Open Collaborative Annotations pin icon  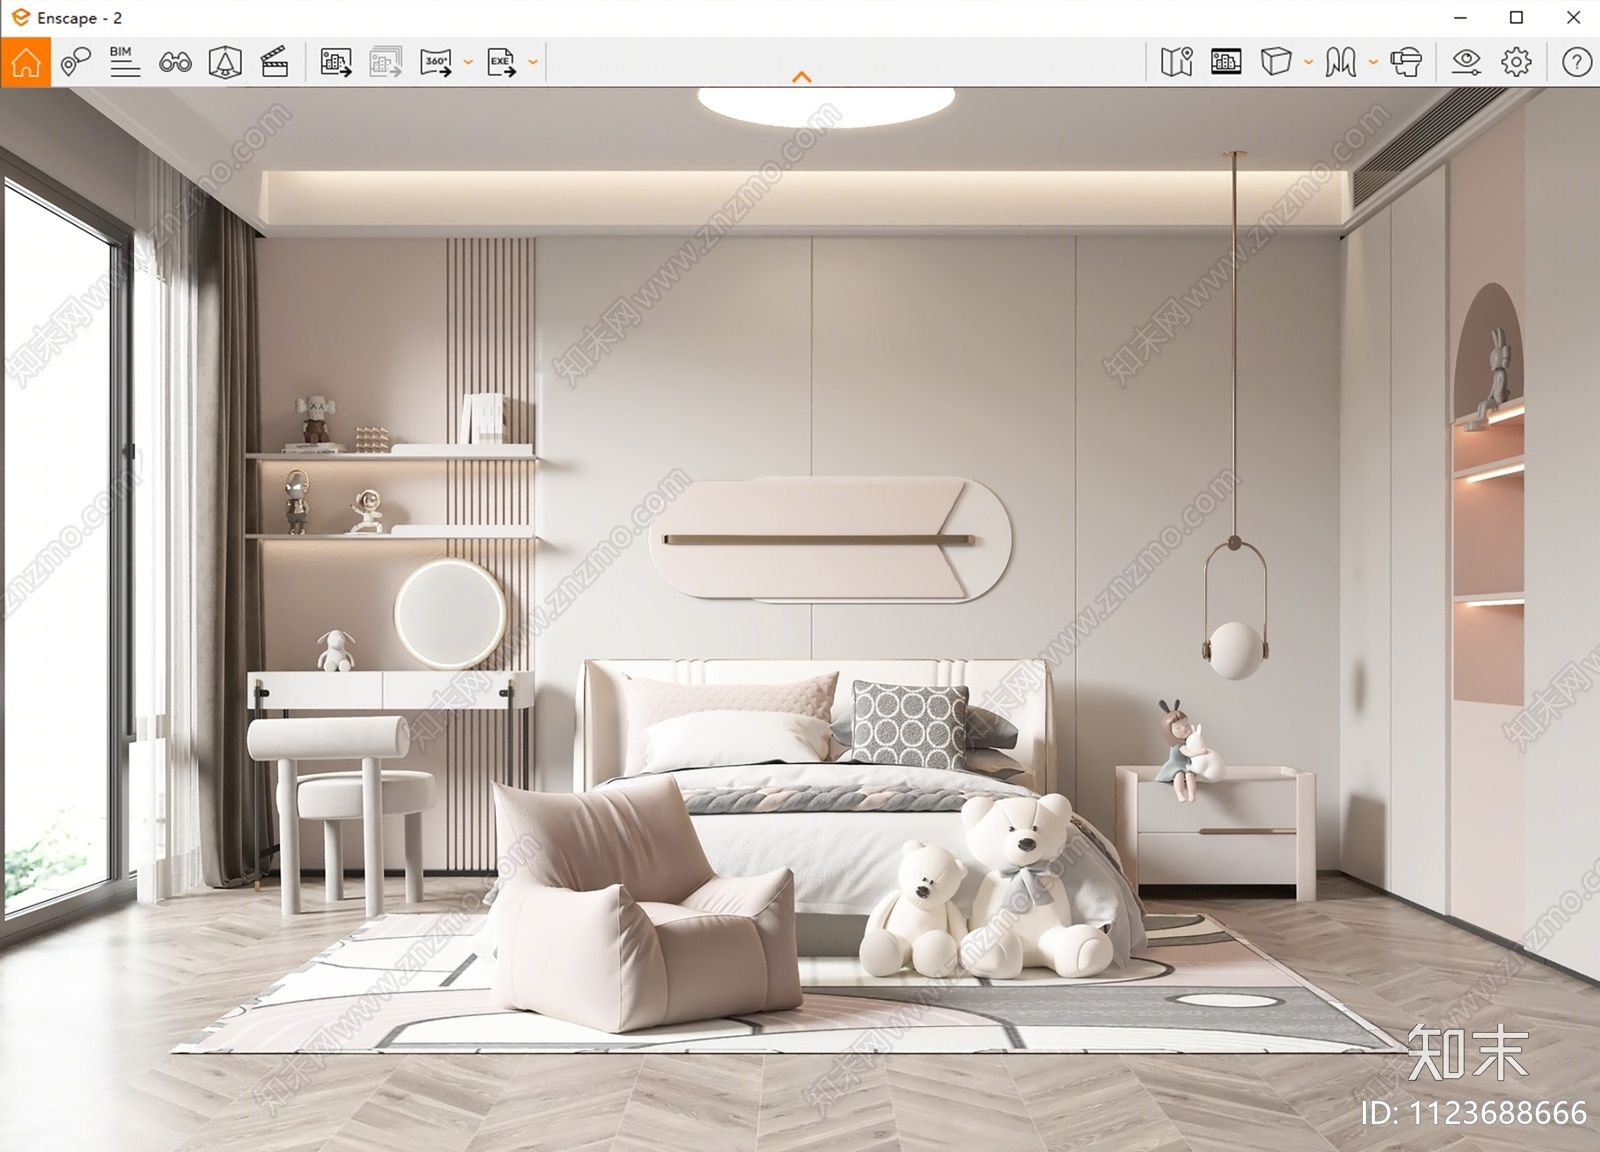75,62
